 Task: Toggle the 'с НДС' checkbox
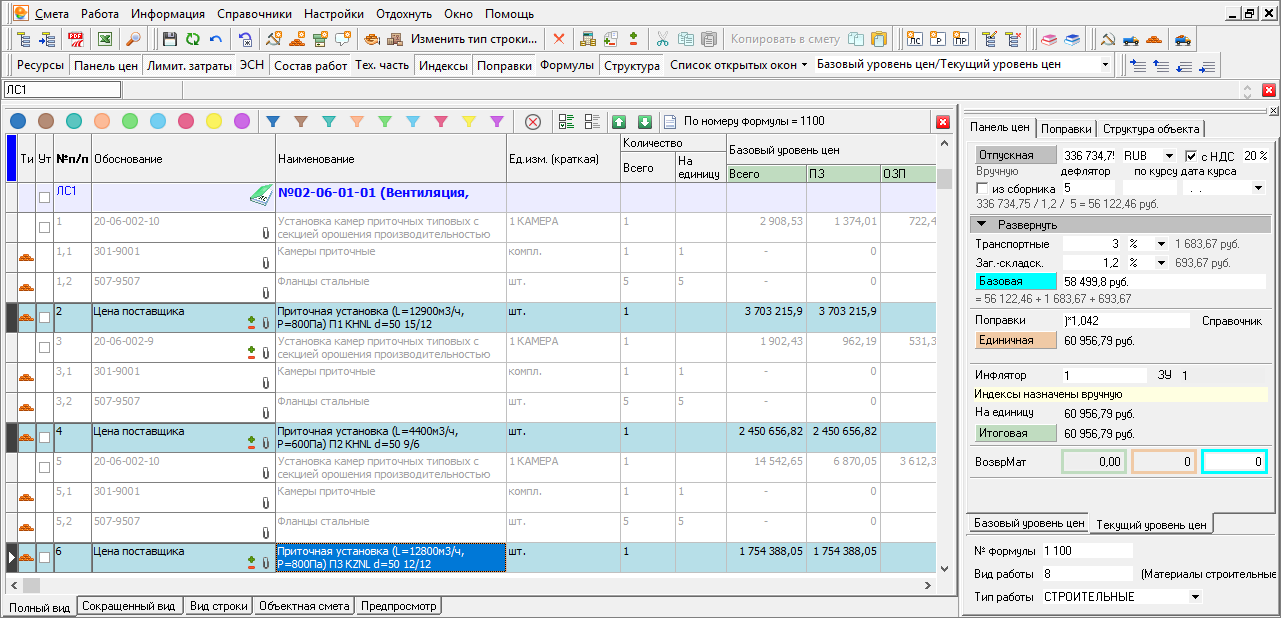coord(1191,156)
